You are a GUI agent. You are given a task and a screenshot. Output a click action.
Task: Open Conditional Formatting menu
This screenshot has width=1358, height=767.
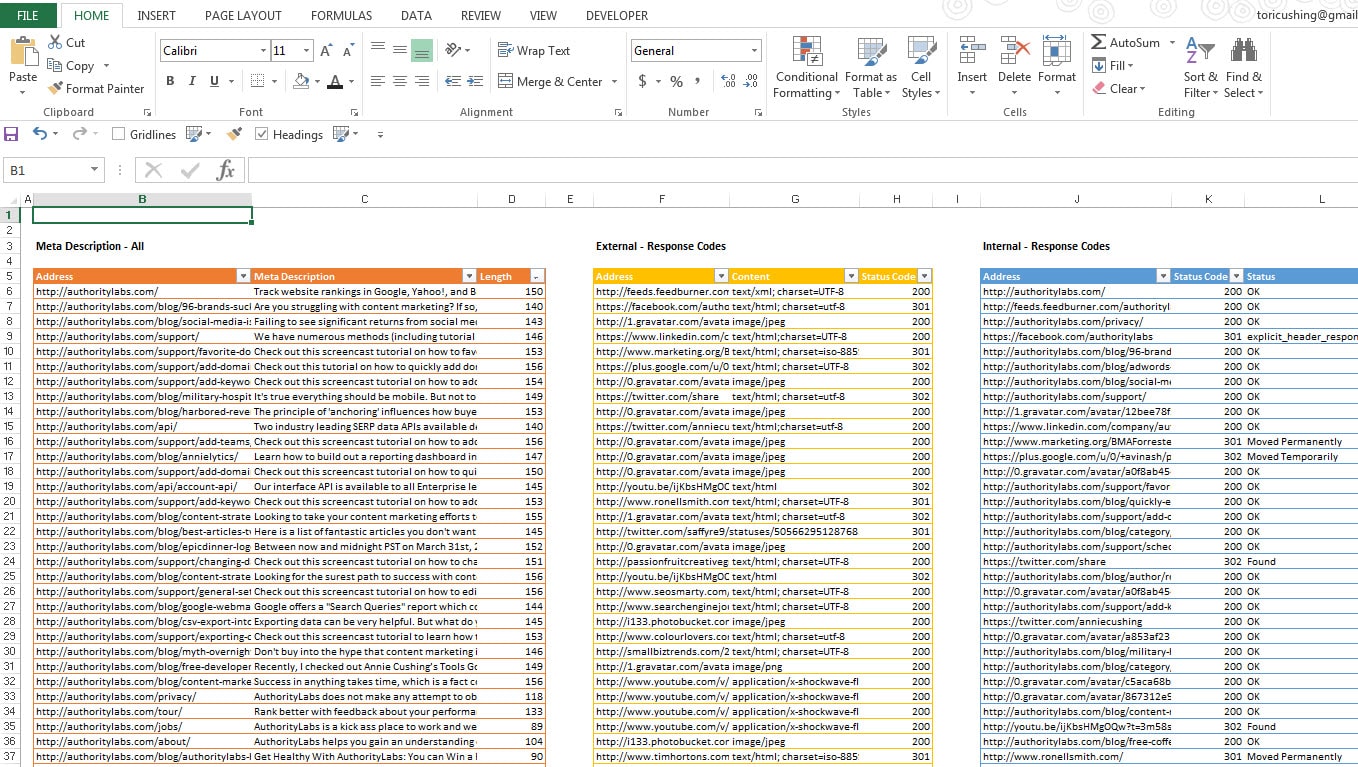coord(806,68)
